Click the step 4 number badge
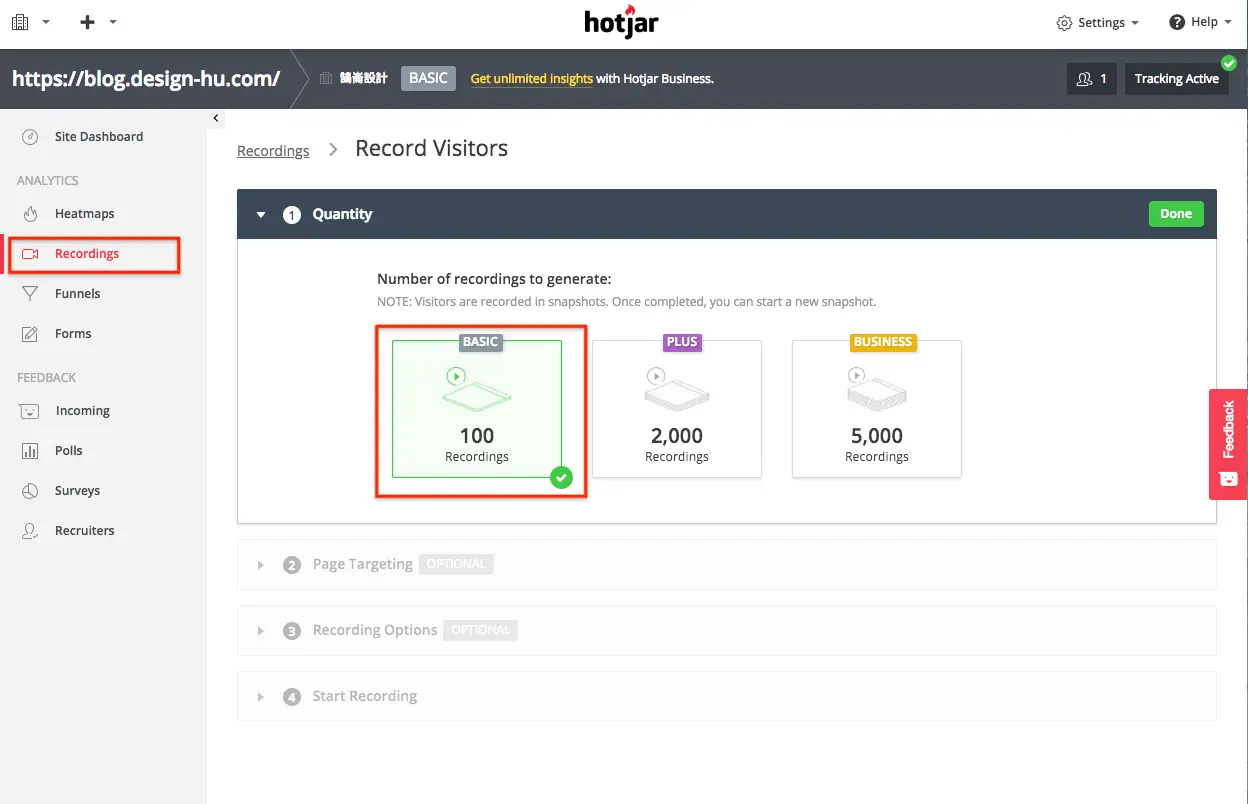 pos(292,697)
